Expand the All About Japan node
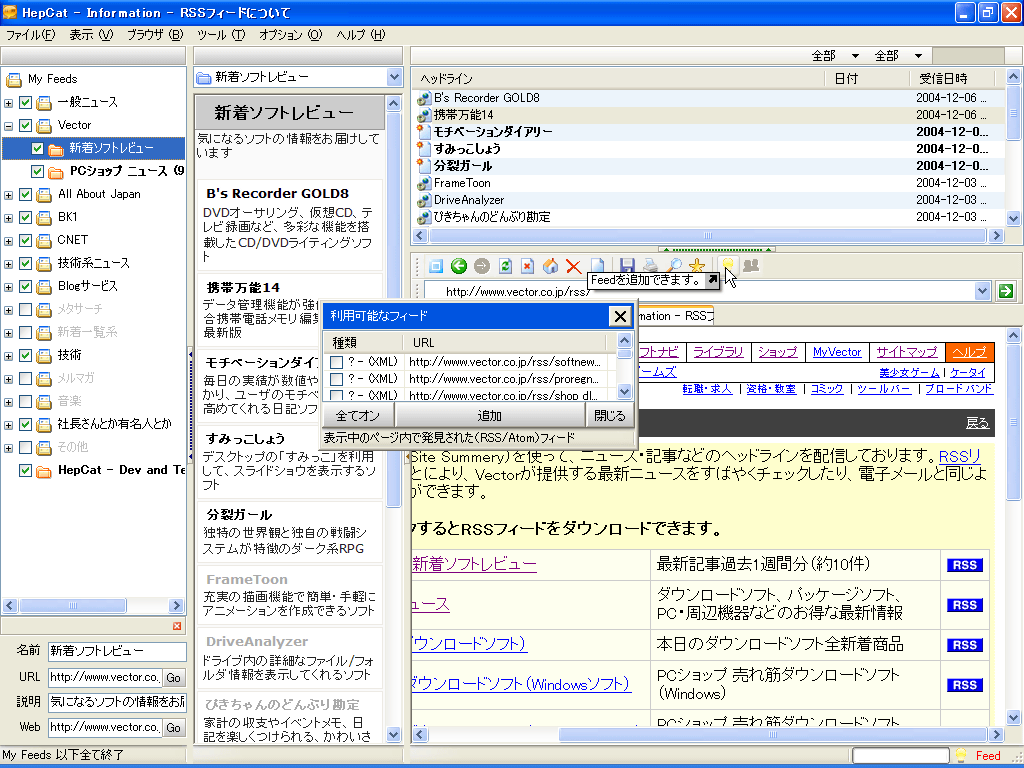1024x768 pixels. [x=8, y=195]
